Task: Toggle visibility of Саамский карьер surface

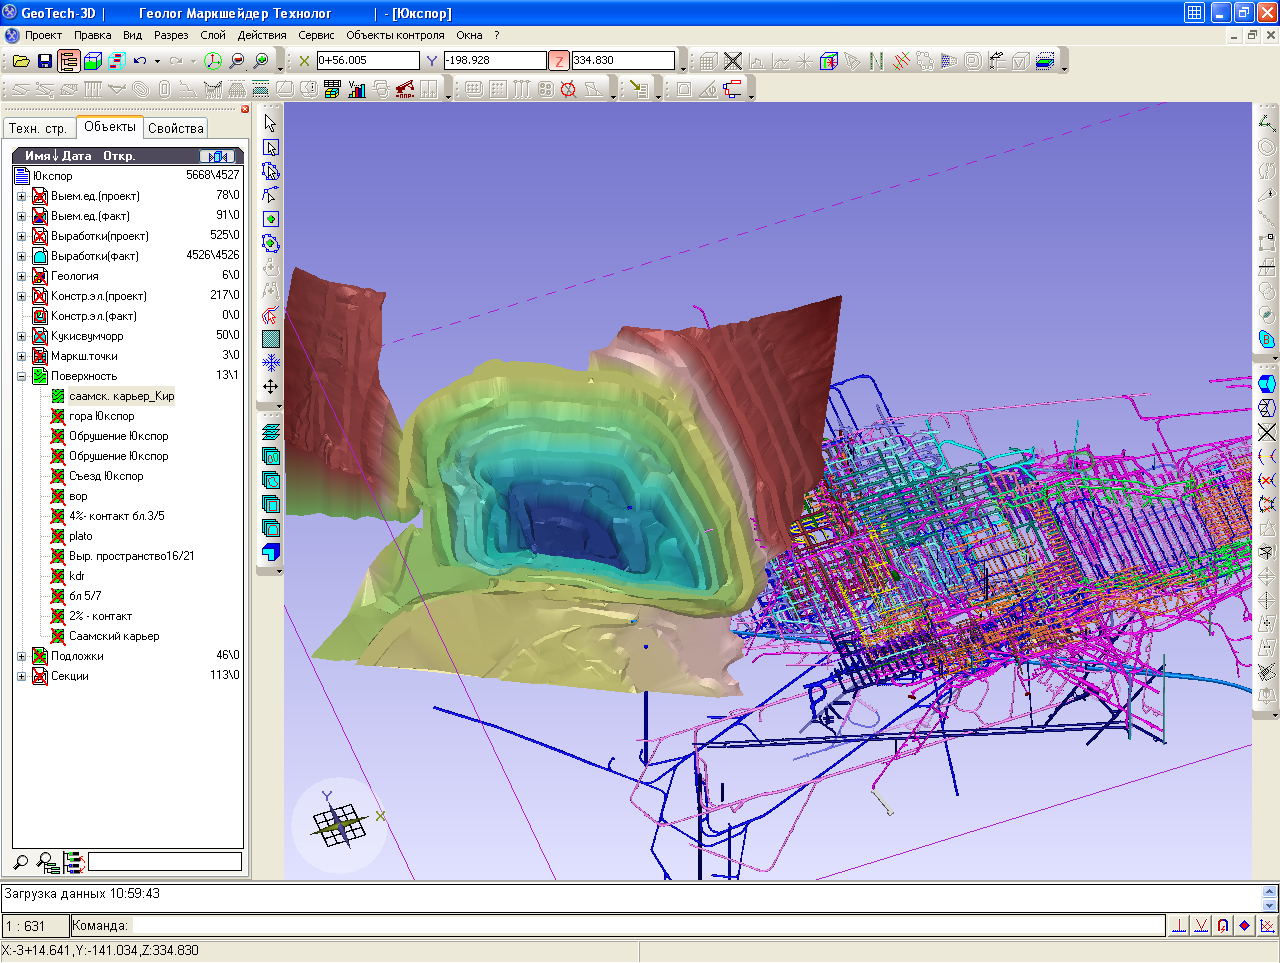Action: click(58, 636)
